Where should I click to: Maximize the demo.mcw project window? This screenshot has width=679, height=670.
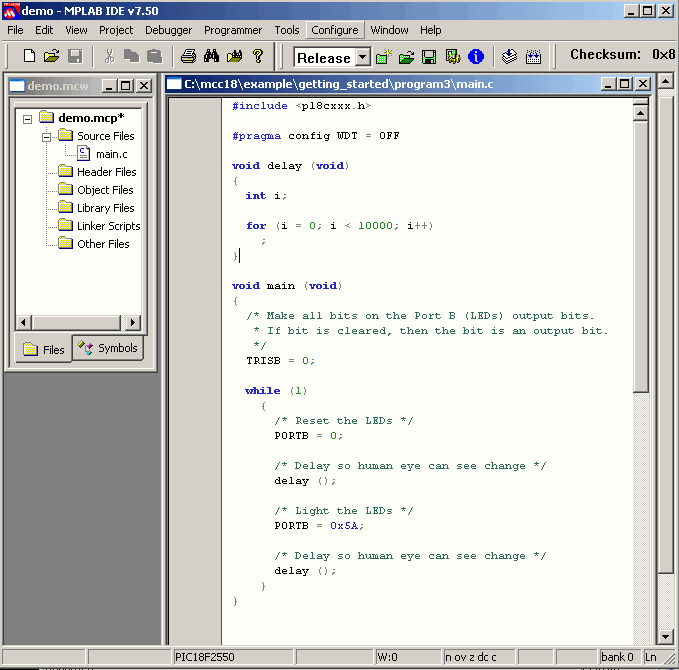pyautogui.click(x=126, y=86)
